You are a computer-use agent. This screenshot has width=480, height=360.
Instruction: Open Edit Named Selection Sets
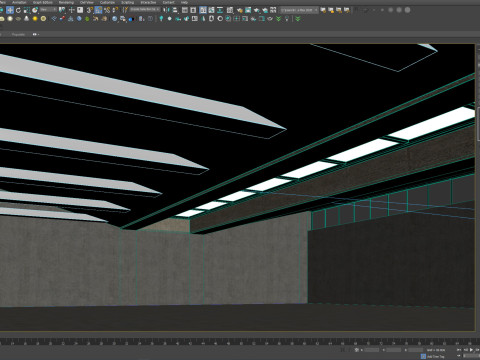[125, 10]
